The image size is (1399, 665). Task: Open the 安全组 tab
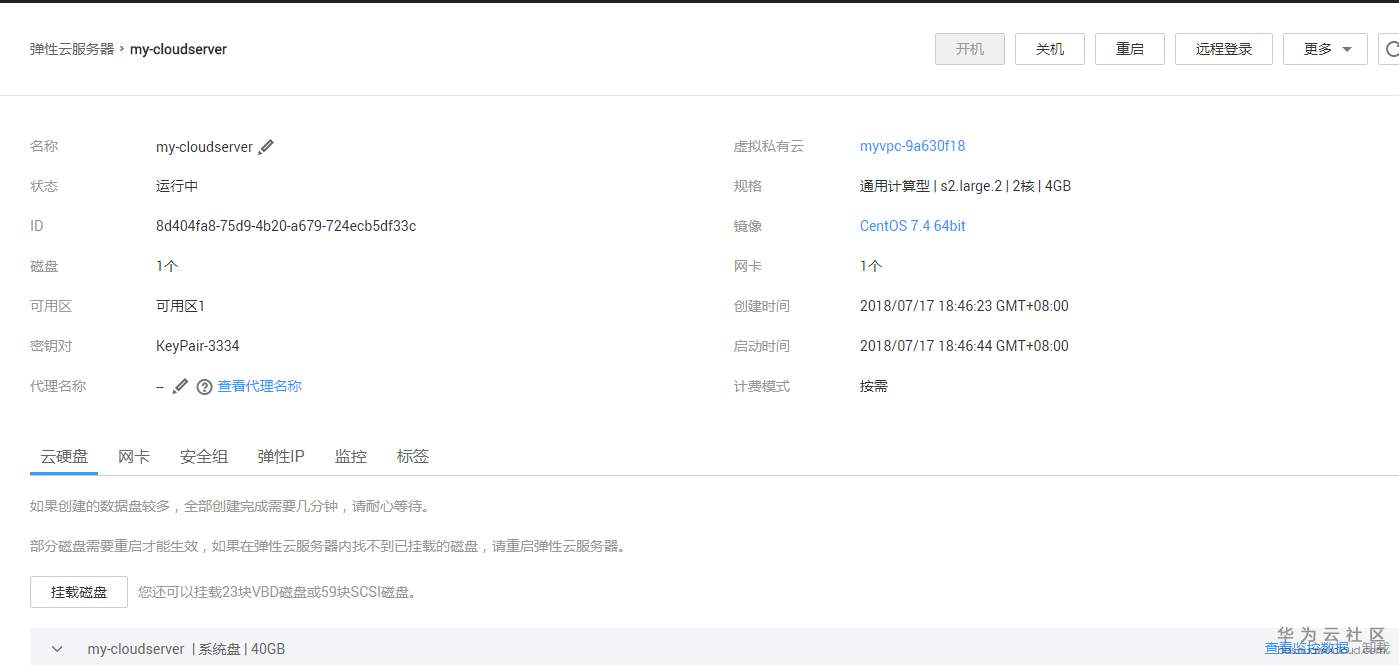[203, 456]
